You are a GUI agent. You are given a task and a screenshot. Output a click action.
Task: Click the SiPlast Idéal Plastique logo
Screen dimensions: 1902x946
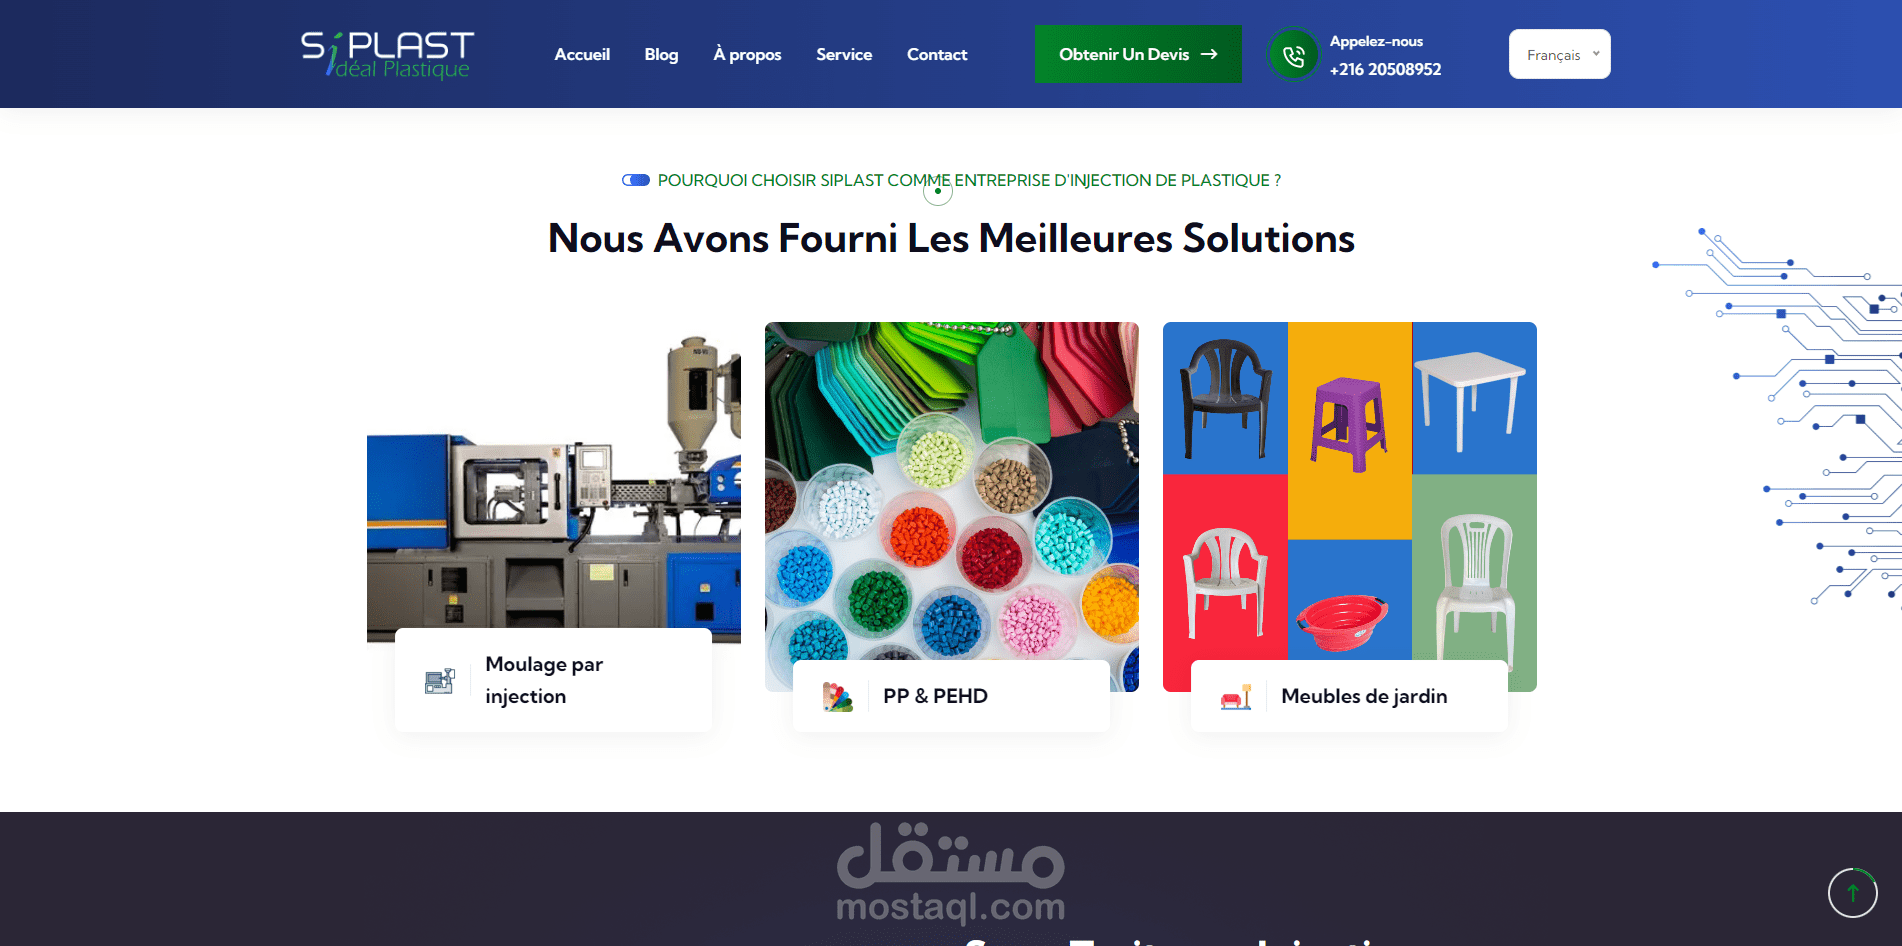(x=388, y=54)
